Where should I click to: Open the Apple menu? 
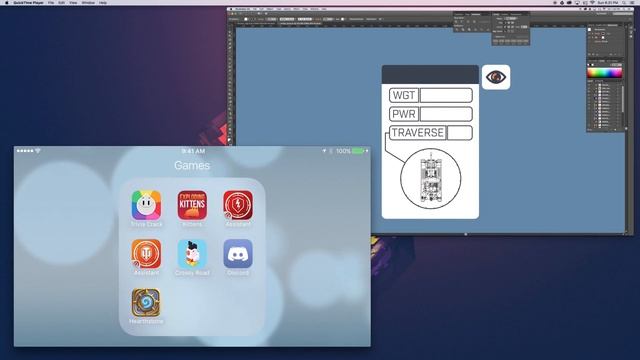pyautogui.click(x=6, y=2)
